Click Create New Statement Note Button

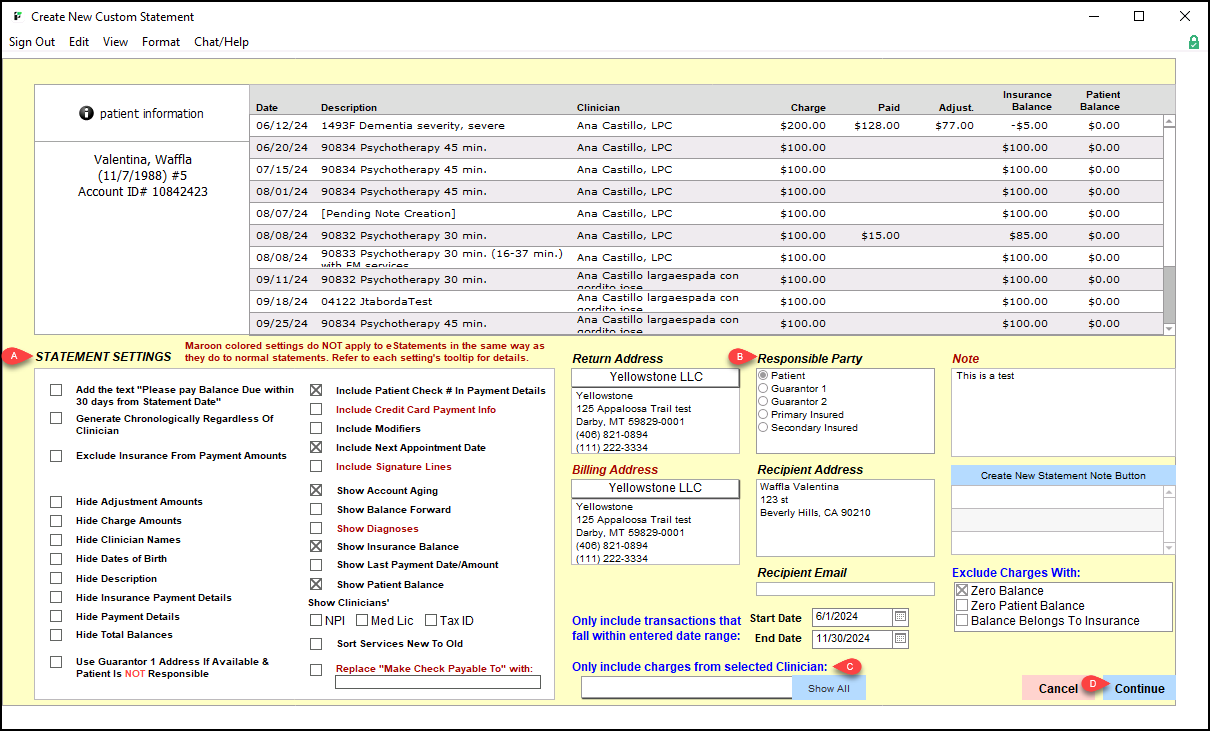[1063, 475]
